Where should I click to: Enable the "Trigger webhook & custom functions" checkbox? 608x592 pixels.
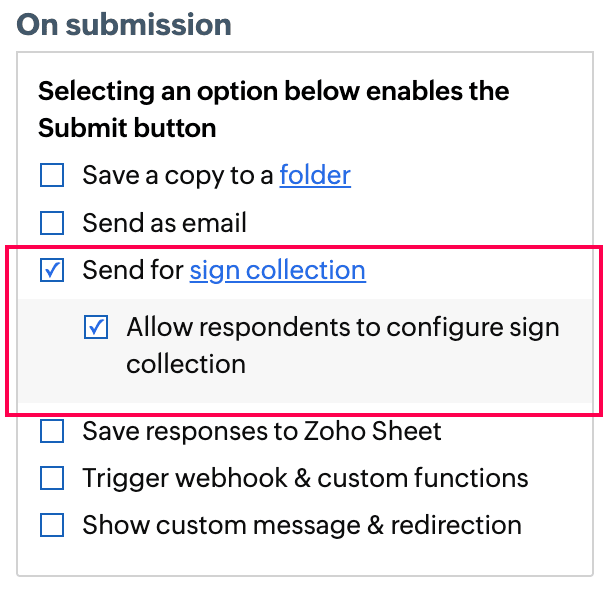click(x=52, y=478)
